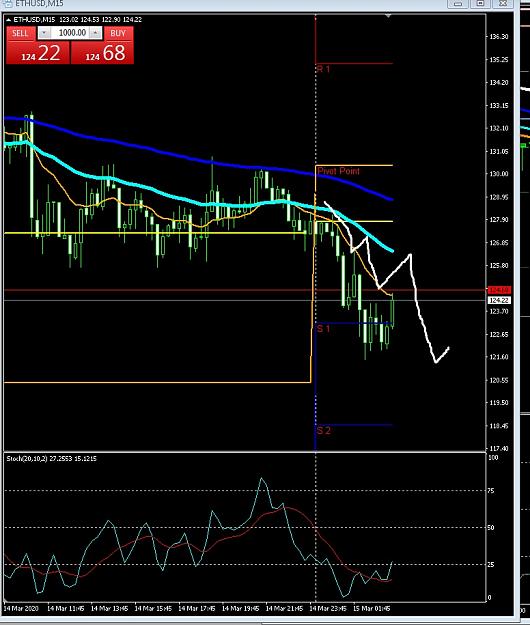Increase lot volume with the up arrow
This screenshot has height=625, width=530.
96,33
